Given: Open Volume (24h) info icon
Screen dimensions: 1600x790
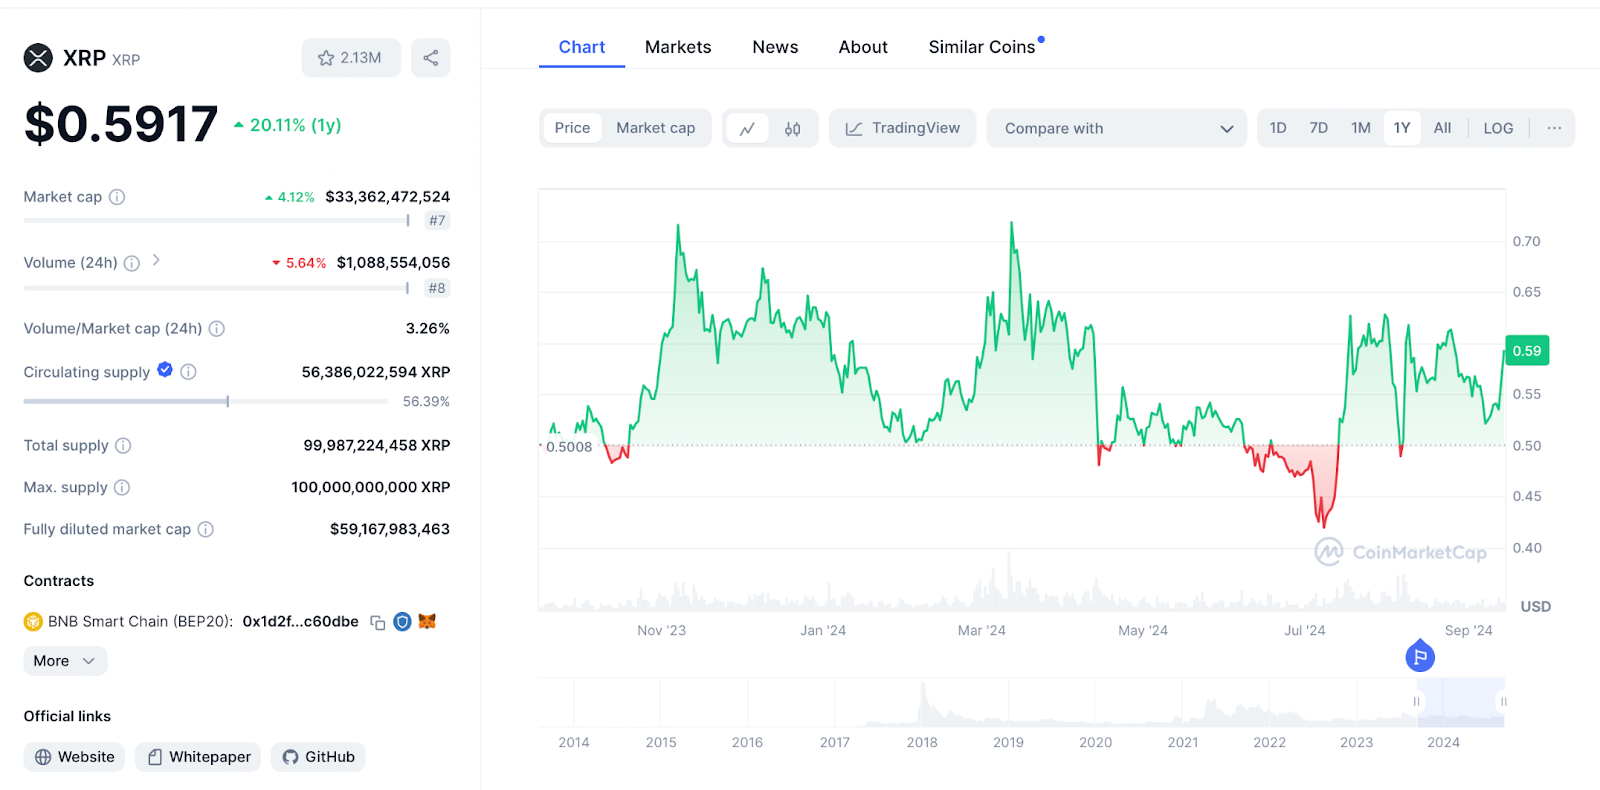Looking at the screenshot, I should pos(132,263).
